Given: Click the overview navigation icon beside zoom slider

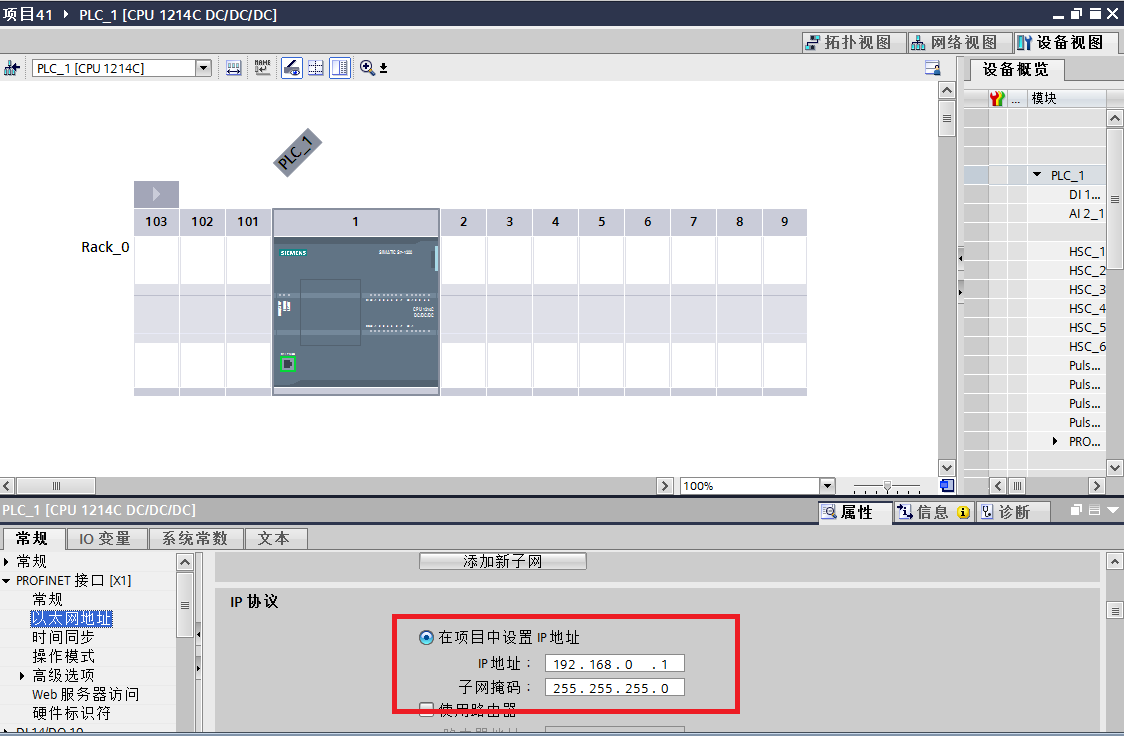Looking at the screenshot, I should coord(946,486).
